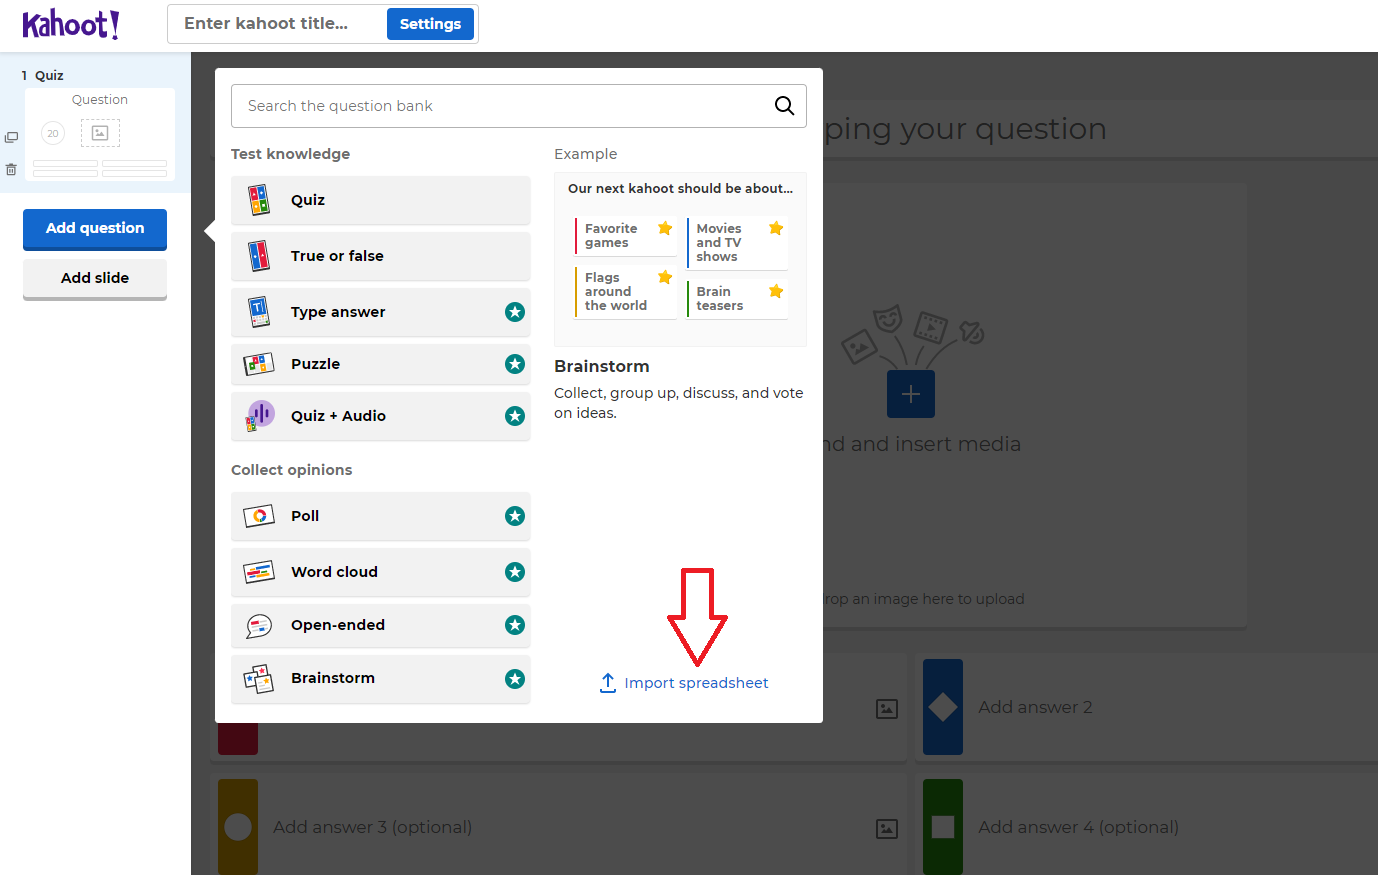Click the Add answer 3 (optional) field
The image size is (1378, 875).
coord(560,827)
